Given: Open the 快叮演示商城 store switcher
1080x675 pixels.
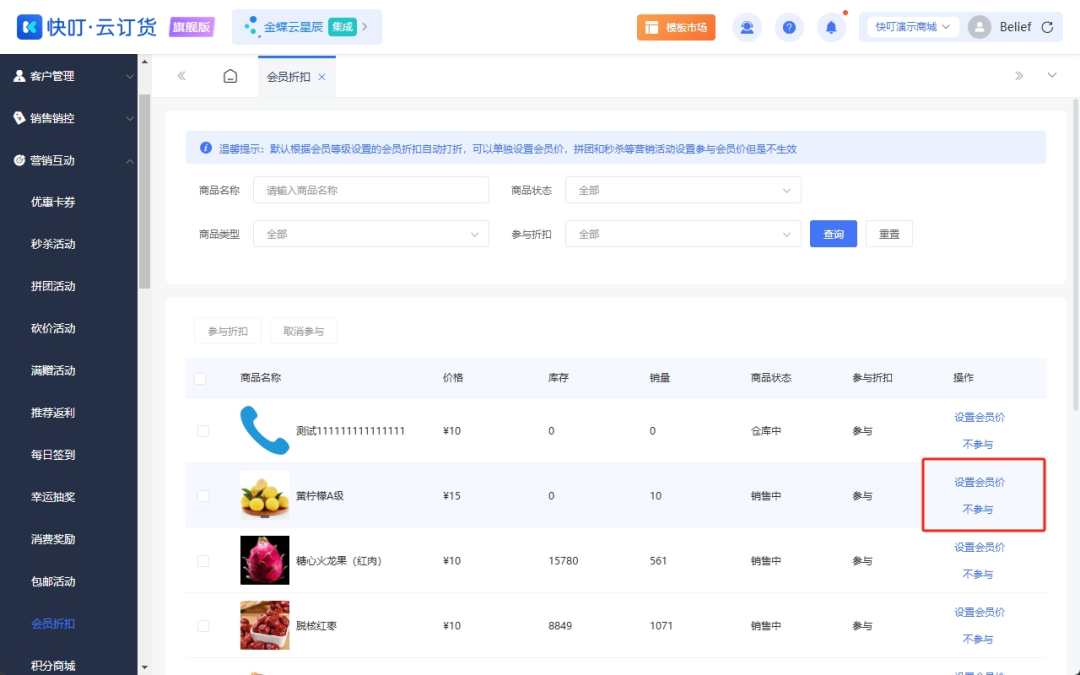Looking at the screenshot, I should (910, 27).
